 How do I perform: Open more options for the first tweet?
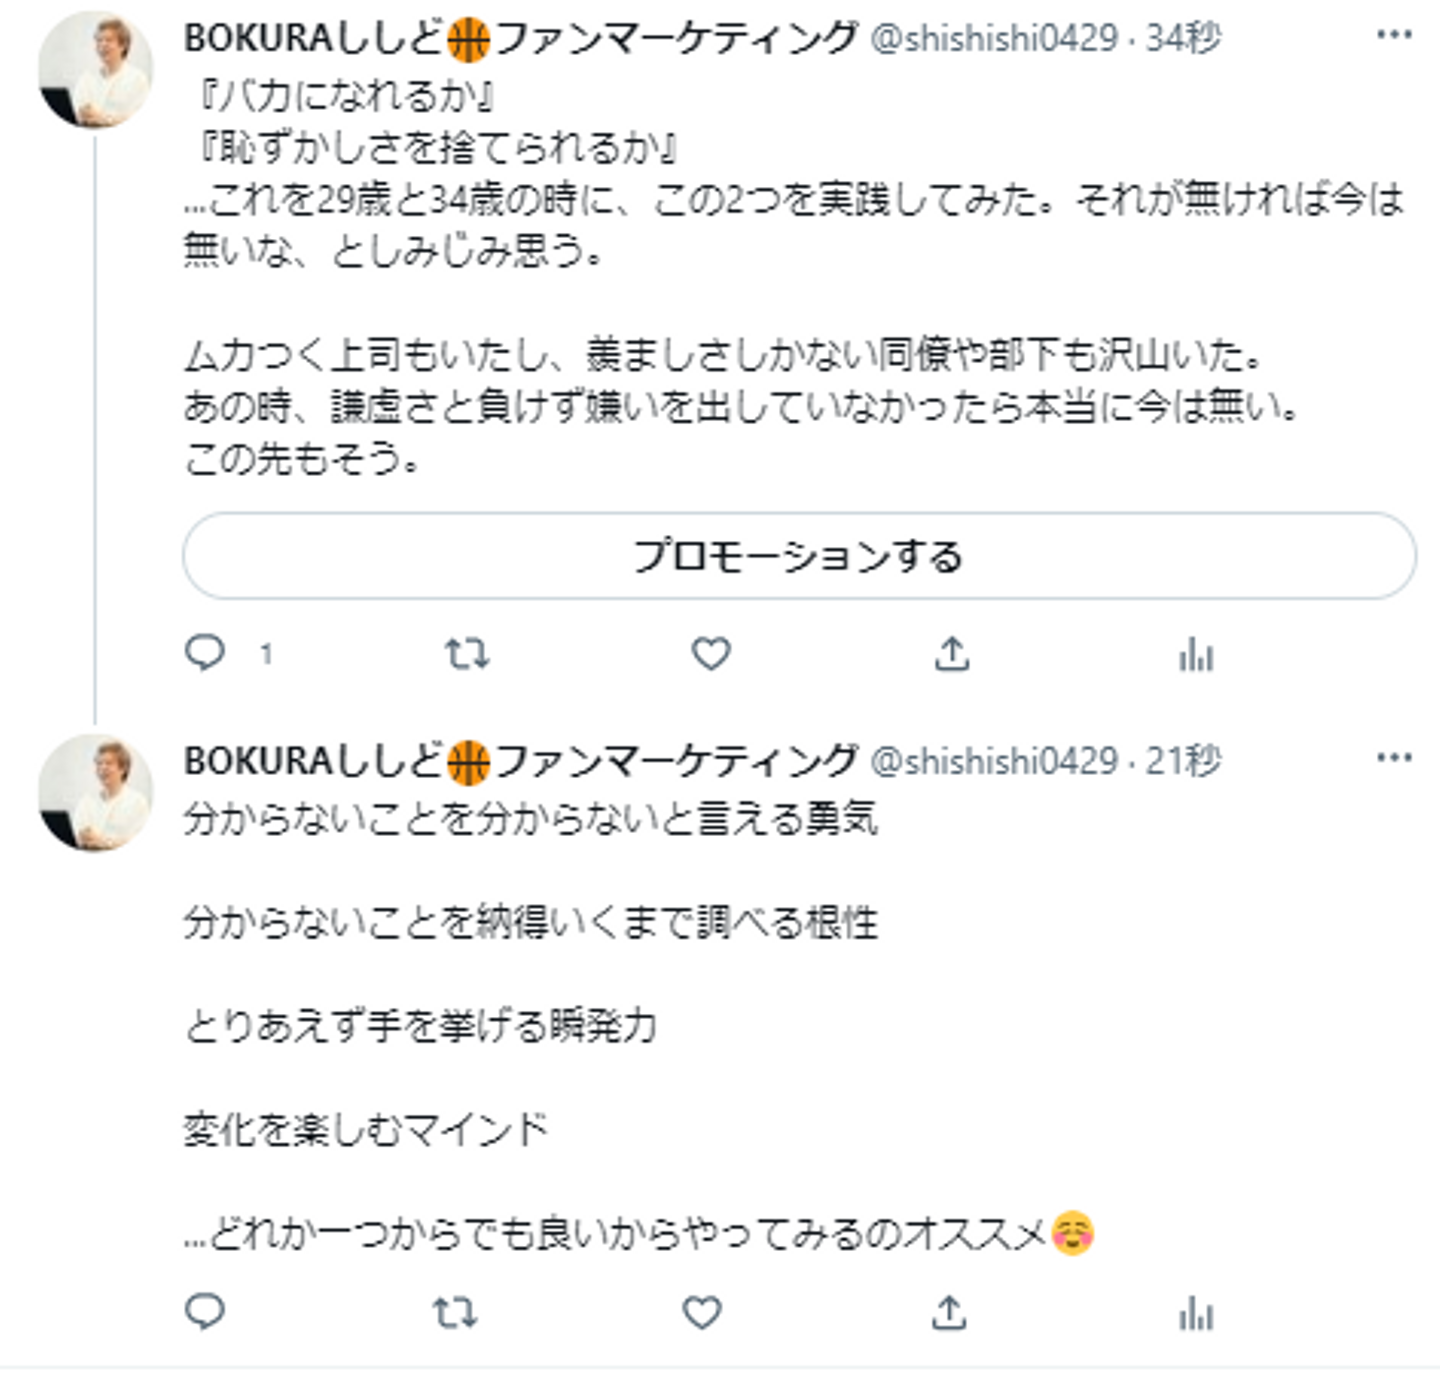pyautogui.click(x=1394, y=36)
